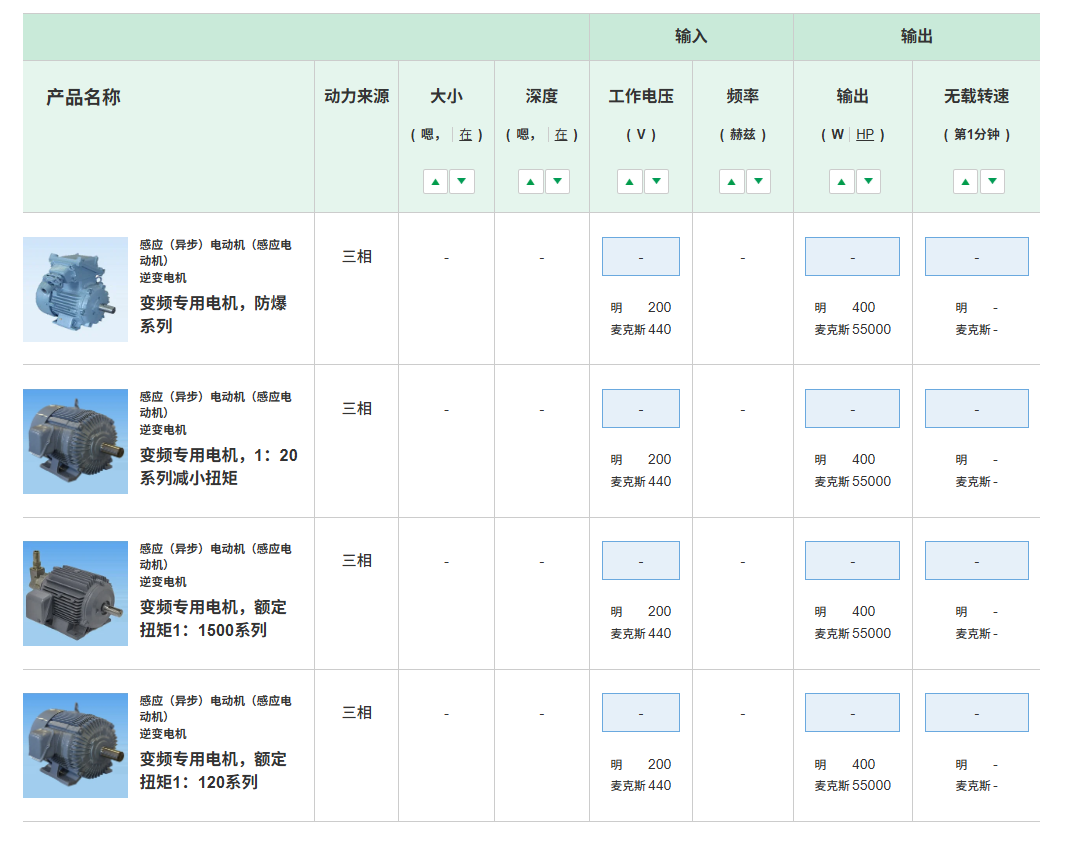The width and height of the screenshot is (1073, 848).
Task: Sort 输出 (W/HP) column descending
Action: 868,181
